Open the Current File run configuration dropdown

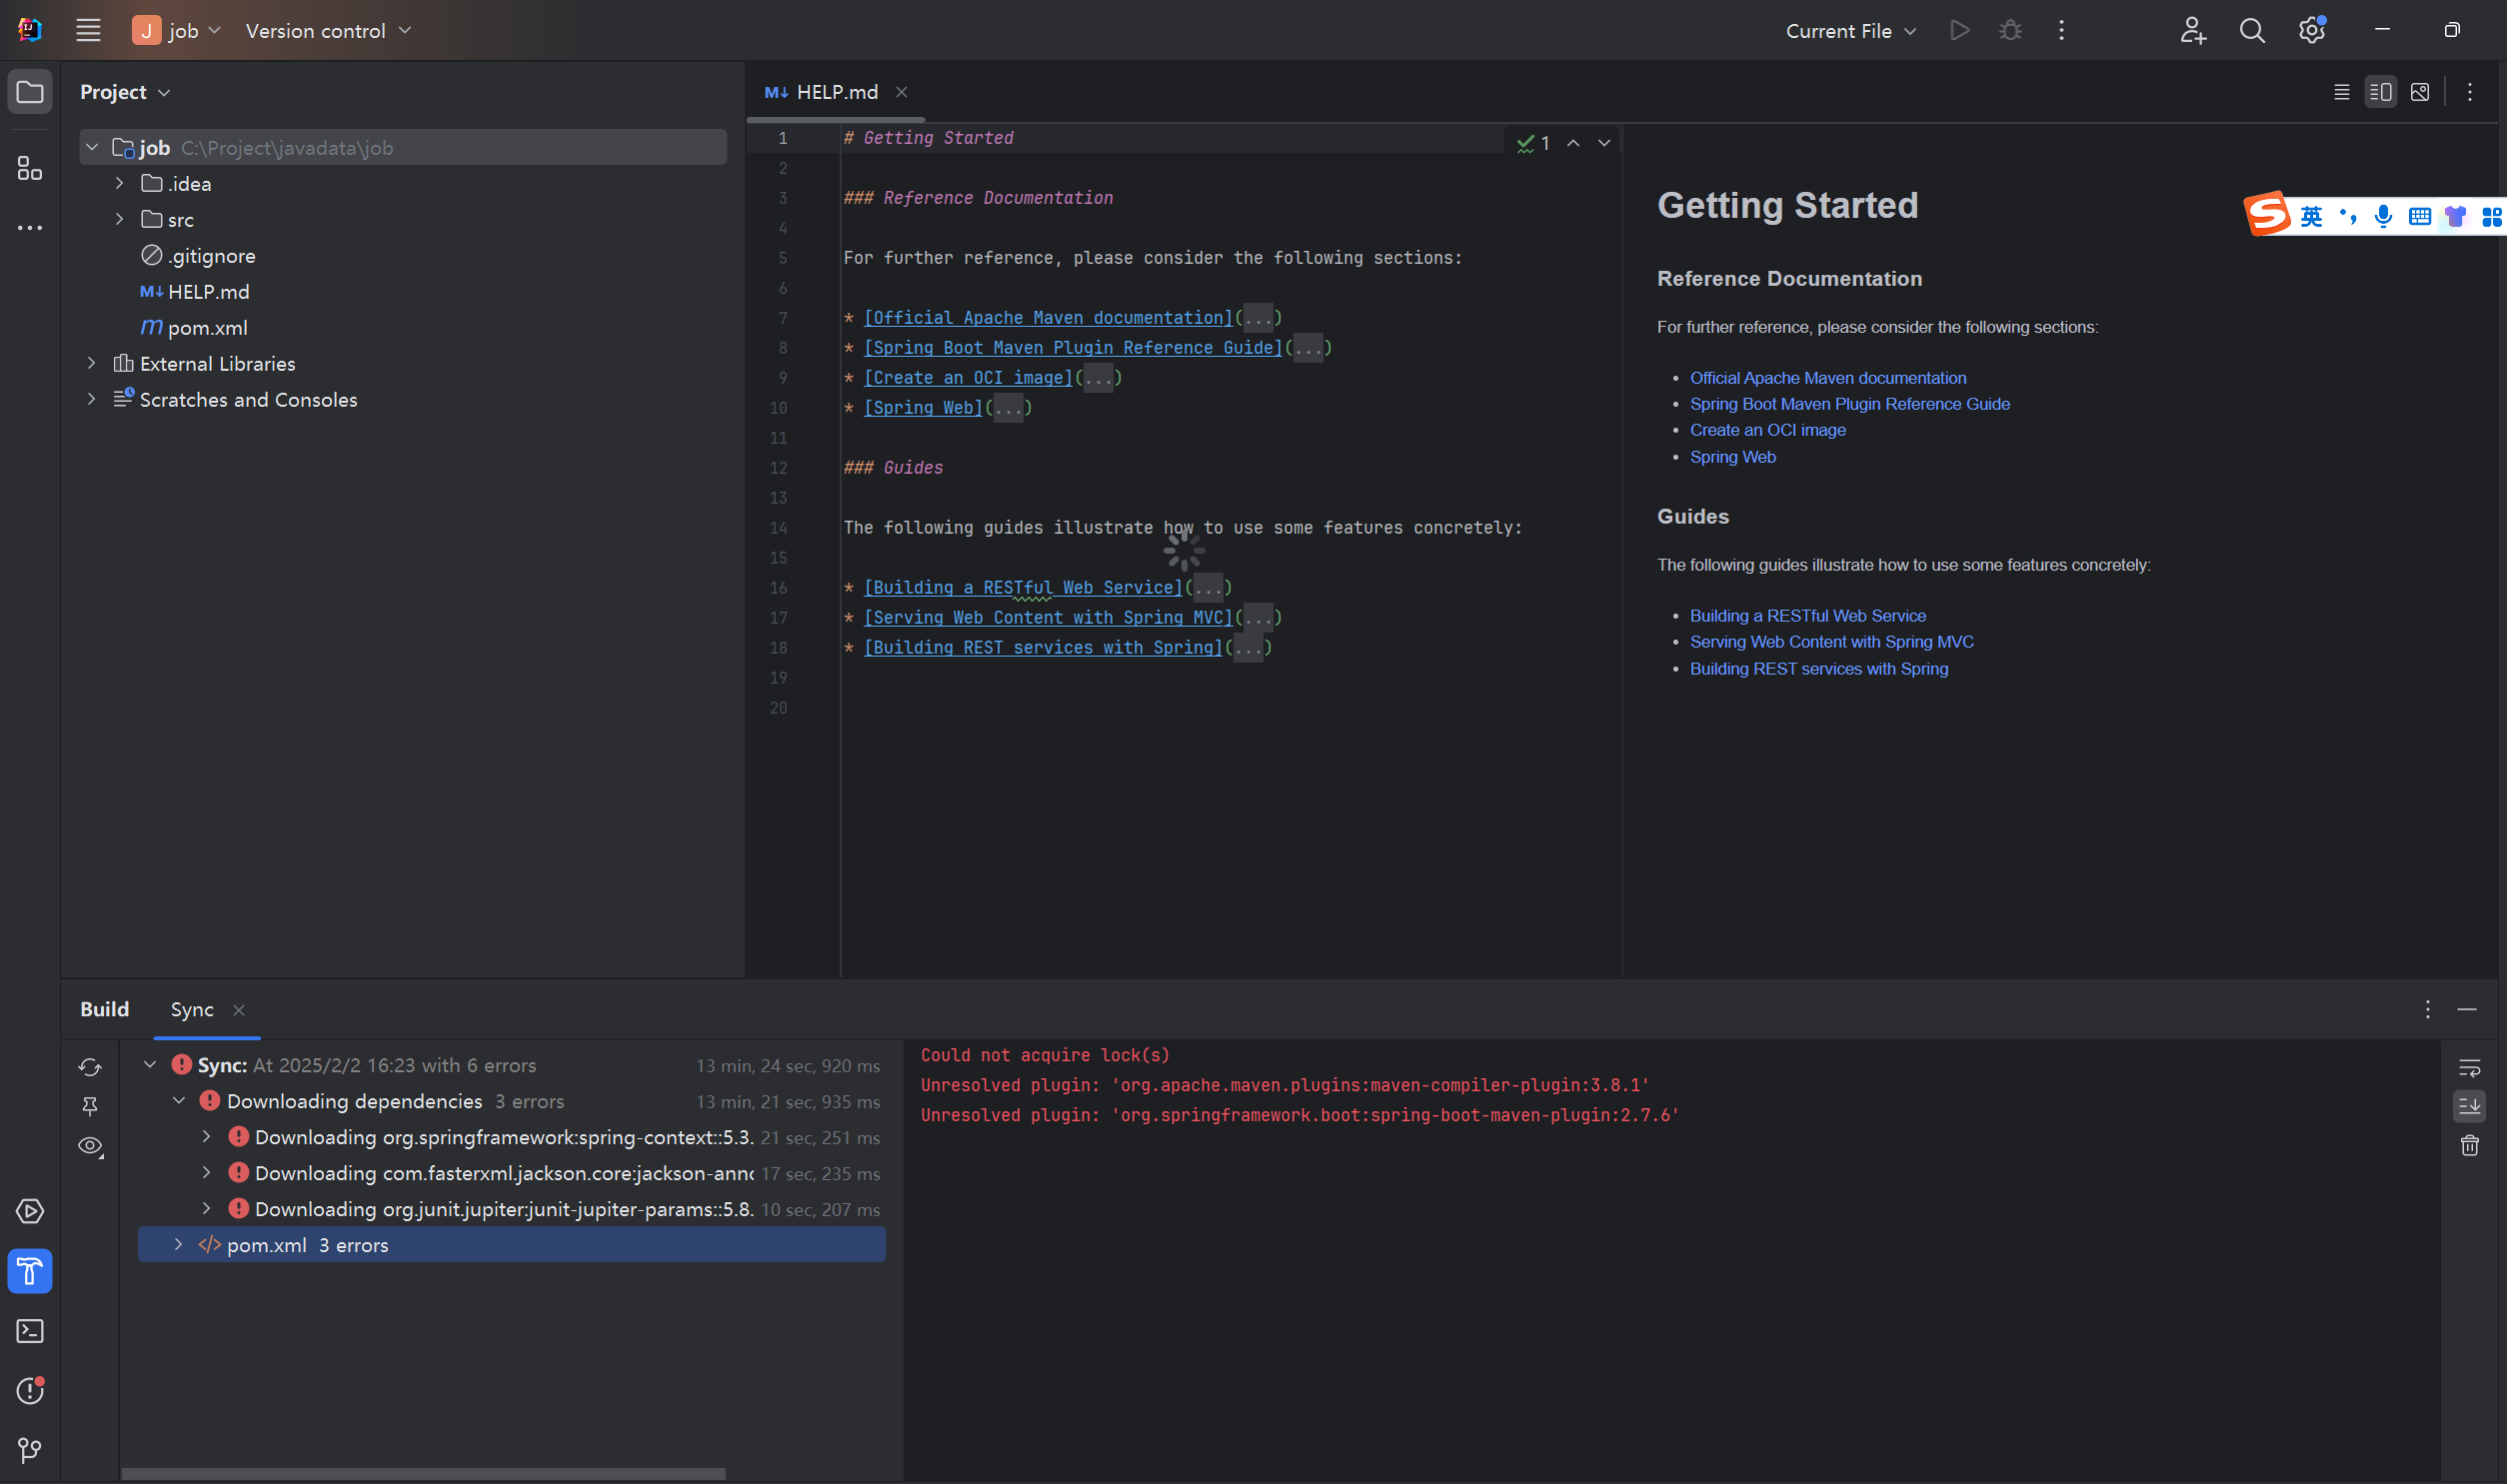(x=1850, y=31)
